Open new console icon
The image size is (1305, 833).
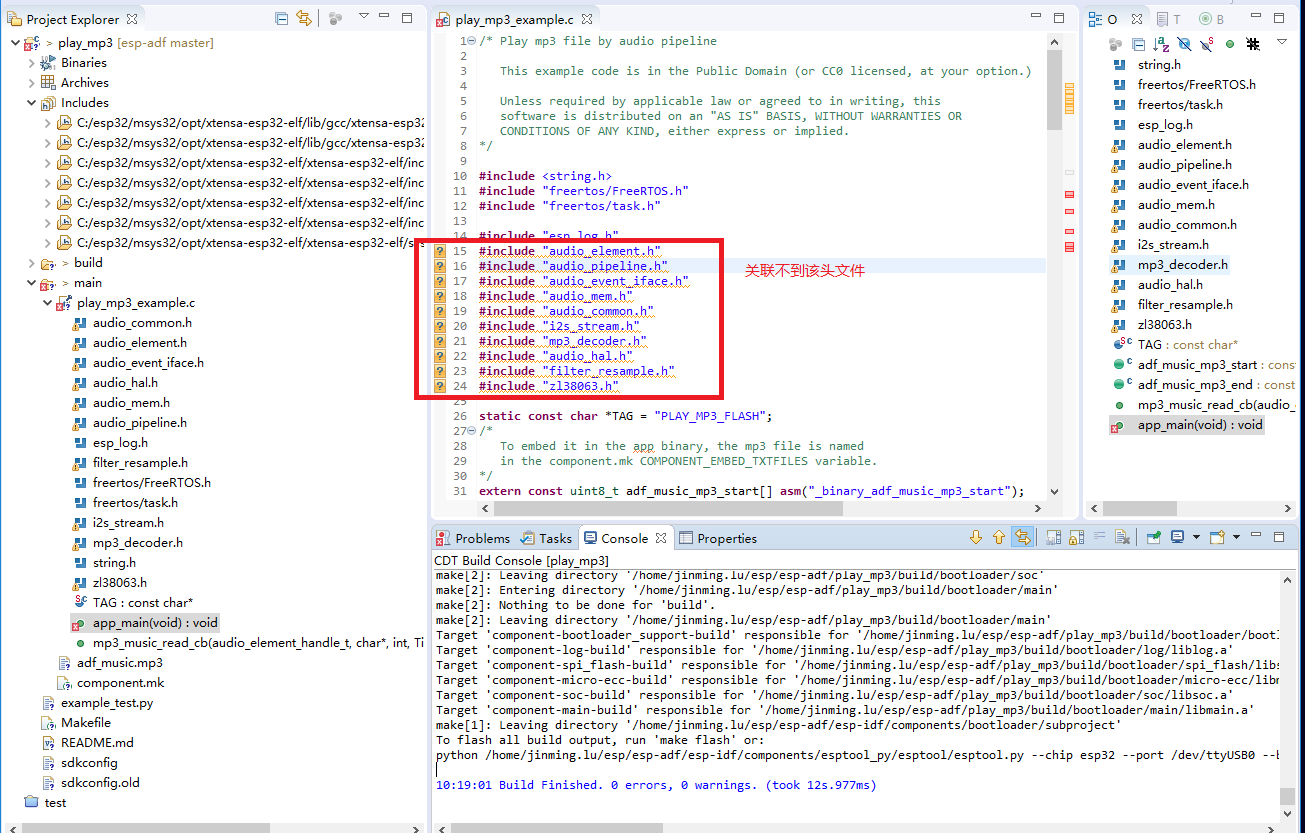tap(1217, 537)
